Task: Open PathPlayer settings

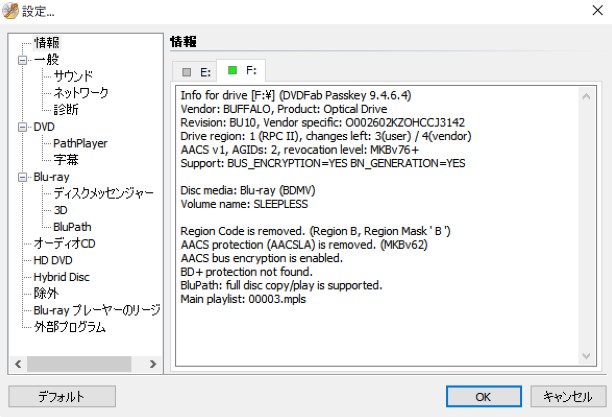Action: click(80, 143)
